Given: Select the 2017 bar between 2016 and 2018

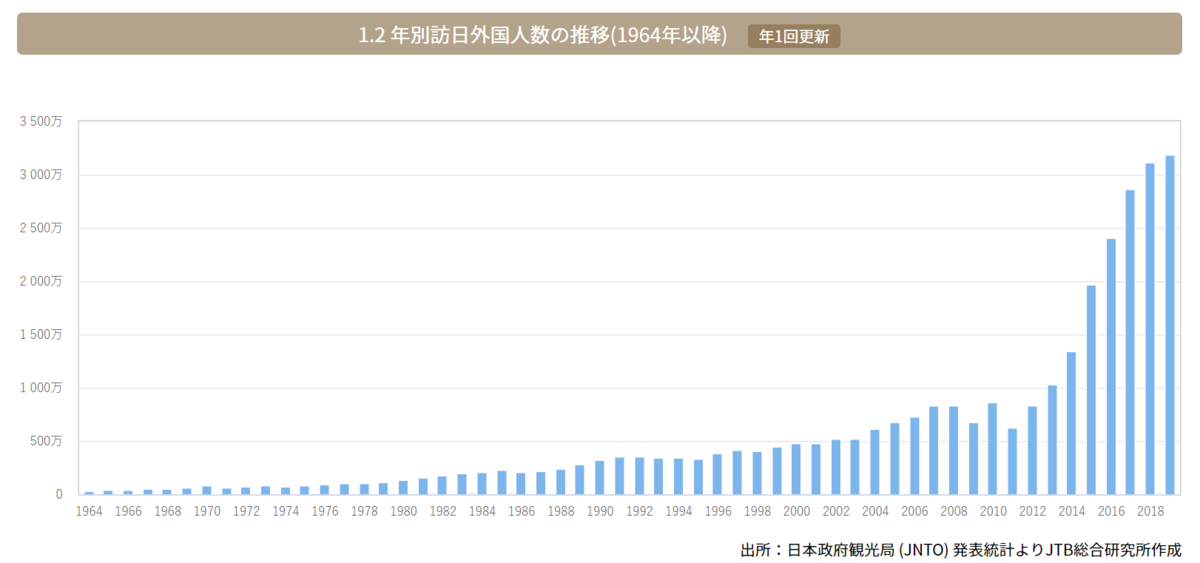Looking at the screenshot, I should click(x=1130, y=342).
